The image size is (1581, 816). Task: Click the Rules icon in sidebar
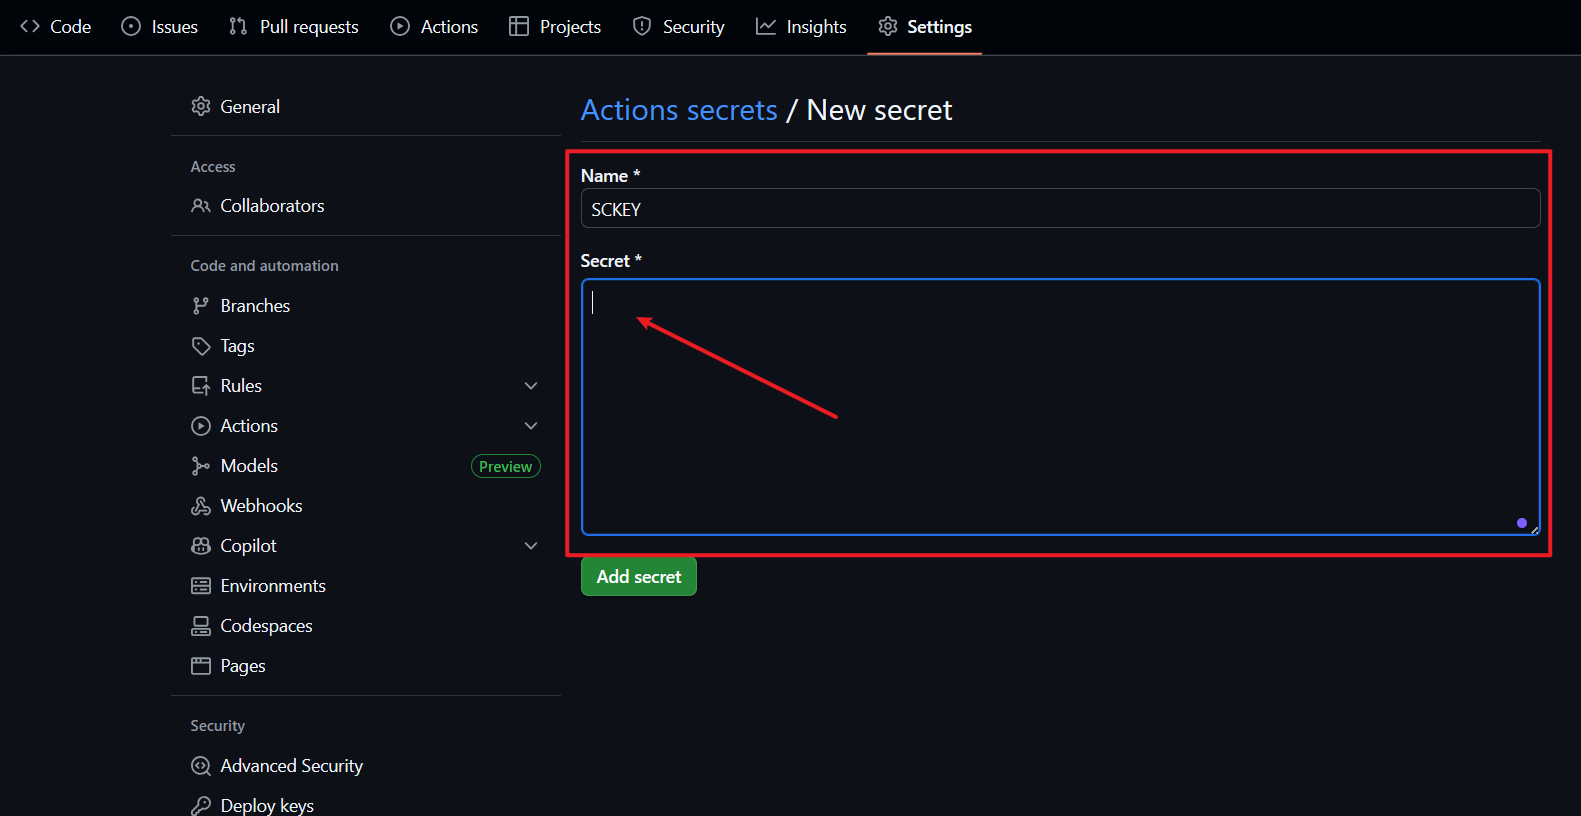[201, 385]
